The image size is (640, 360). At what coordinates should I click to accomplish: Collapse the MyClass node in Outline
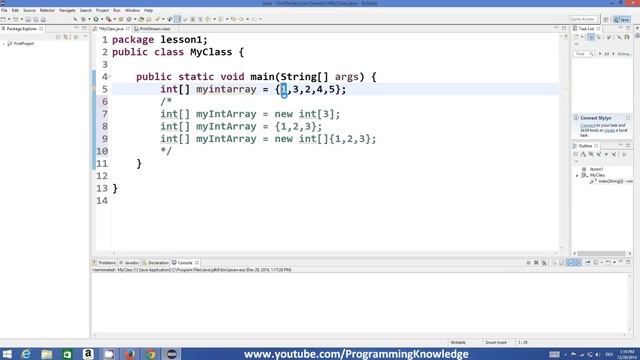tap(577, 175)
